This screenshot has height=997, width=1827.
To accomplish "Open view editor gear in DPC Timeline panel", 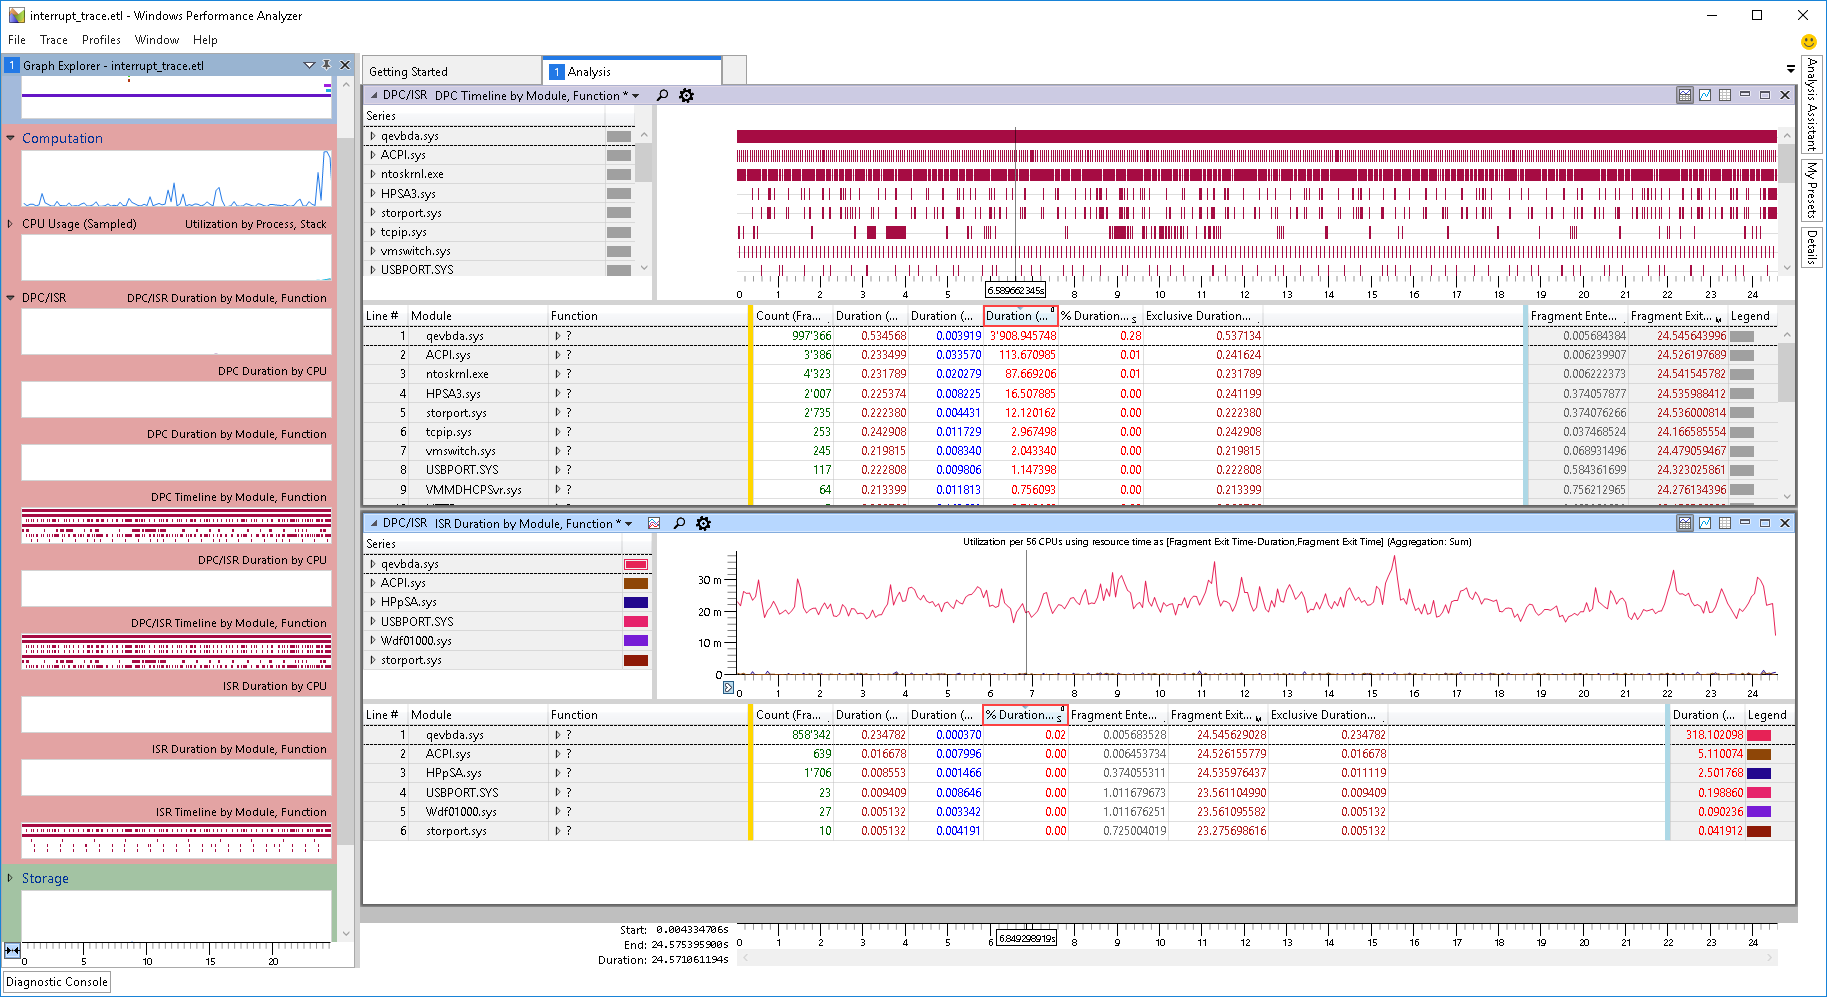I will [686, 95].
